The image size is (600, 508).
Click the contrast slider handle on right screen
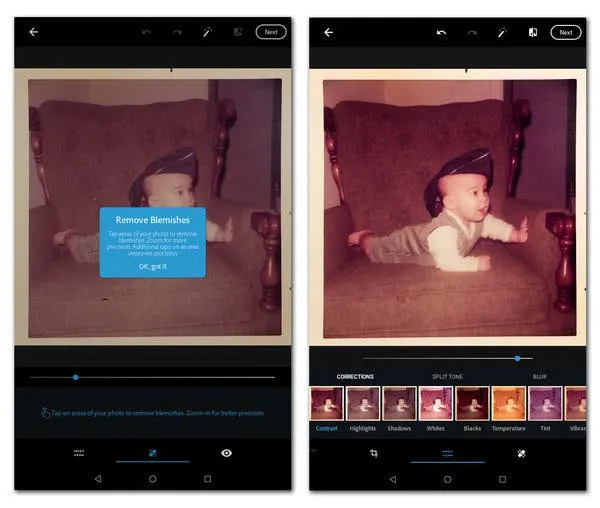click(517, 357)
